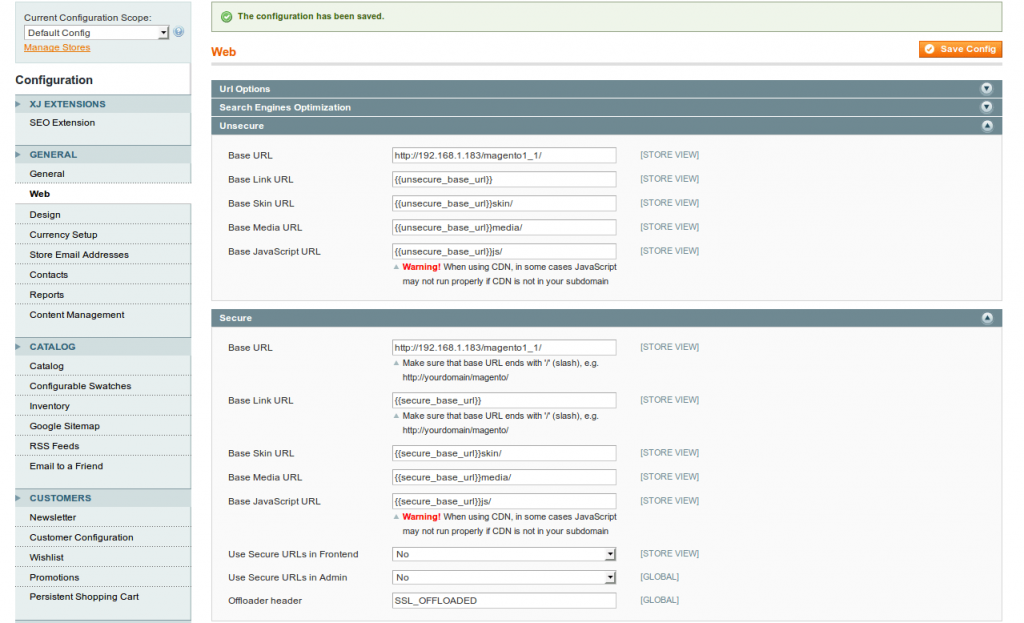The height and width of the screenshot is (623, 1024).
Task: Open Persistent Shopping Cart settings
Action: click(x=84, y=597)
